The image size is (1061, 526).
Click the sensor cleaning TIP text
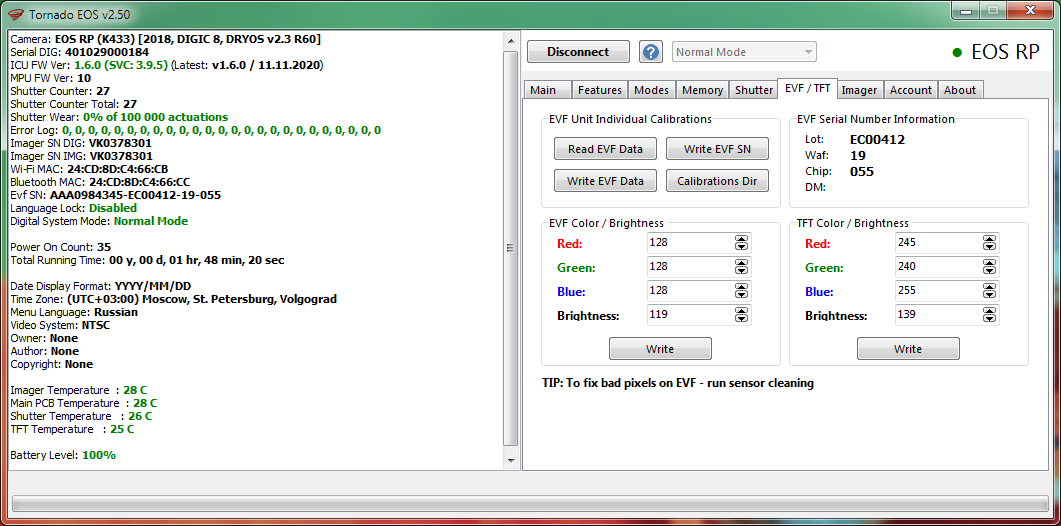pos(677,383)
